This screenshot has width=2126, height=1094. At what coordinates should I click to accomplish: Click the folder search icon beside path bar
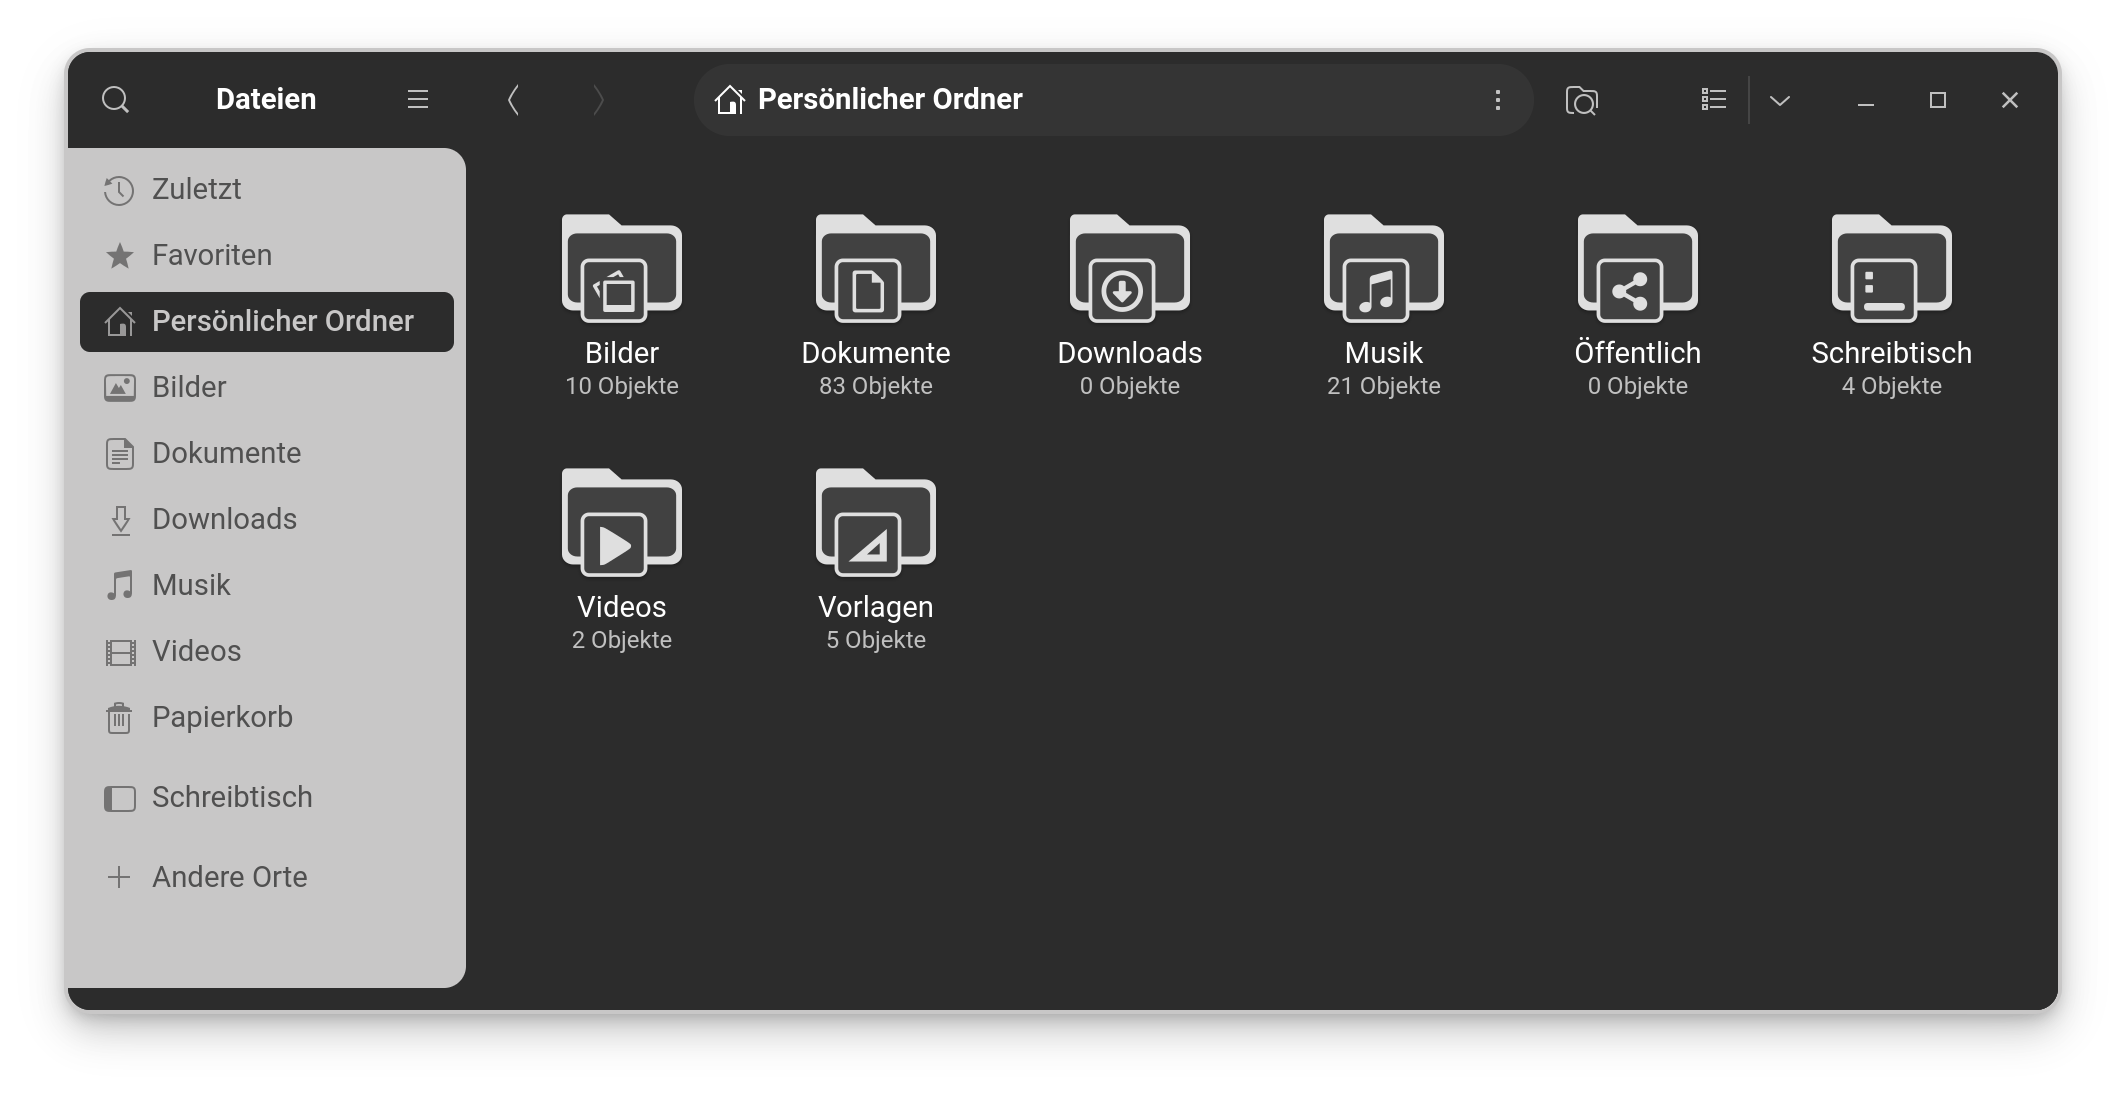(x=1581, y=100)
